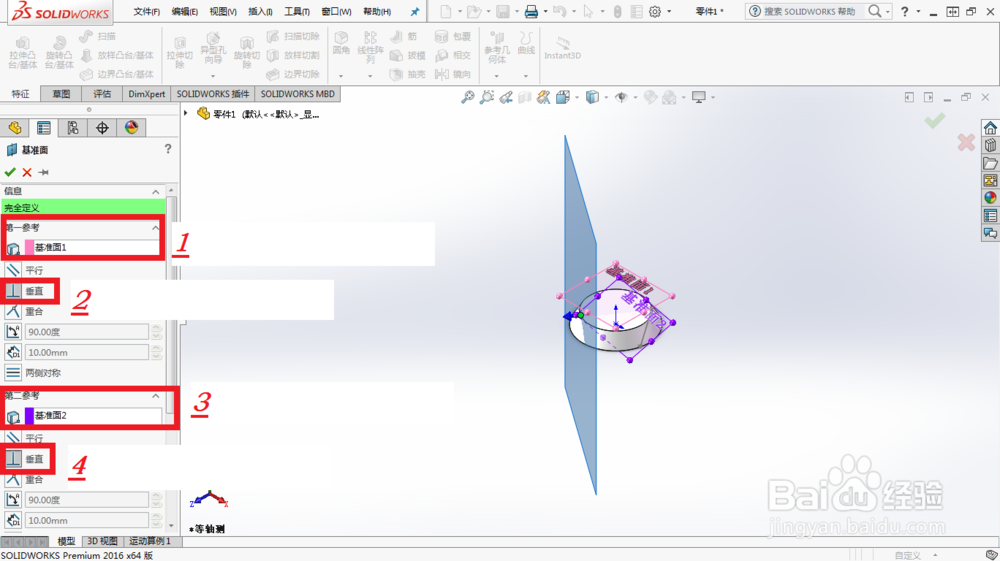Click the pushpin keep-visible icon
The image size is (1000, 561).
pyautogui.click(x=43, y=172)
